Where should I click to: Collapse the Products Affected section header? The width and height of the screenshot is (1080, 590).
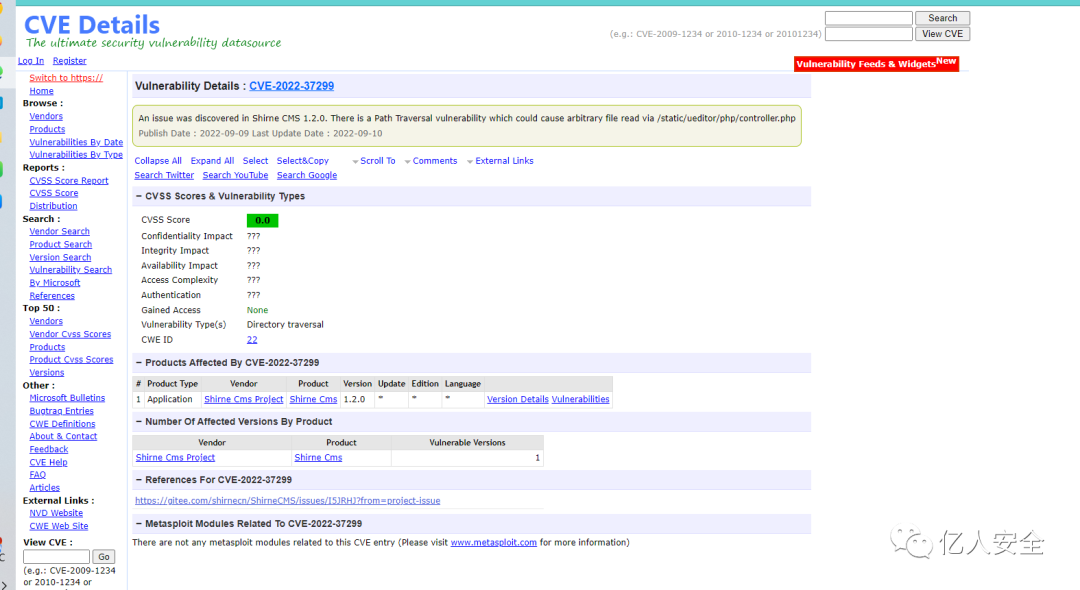coord(138,363)
